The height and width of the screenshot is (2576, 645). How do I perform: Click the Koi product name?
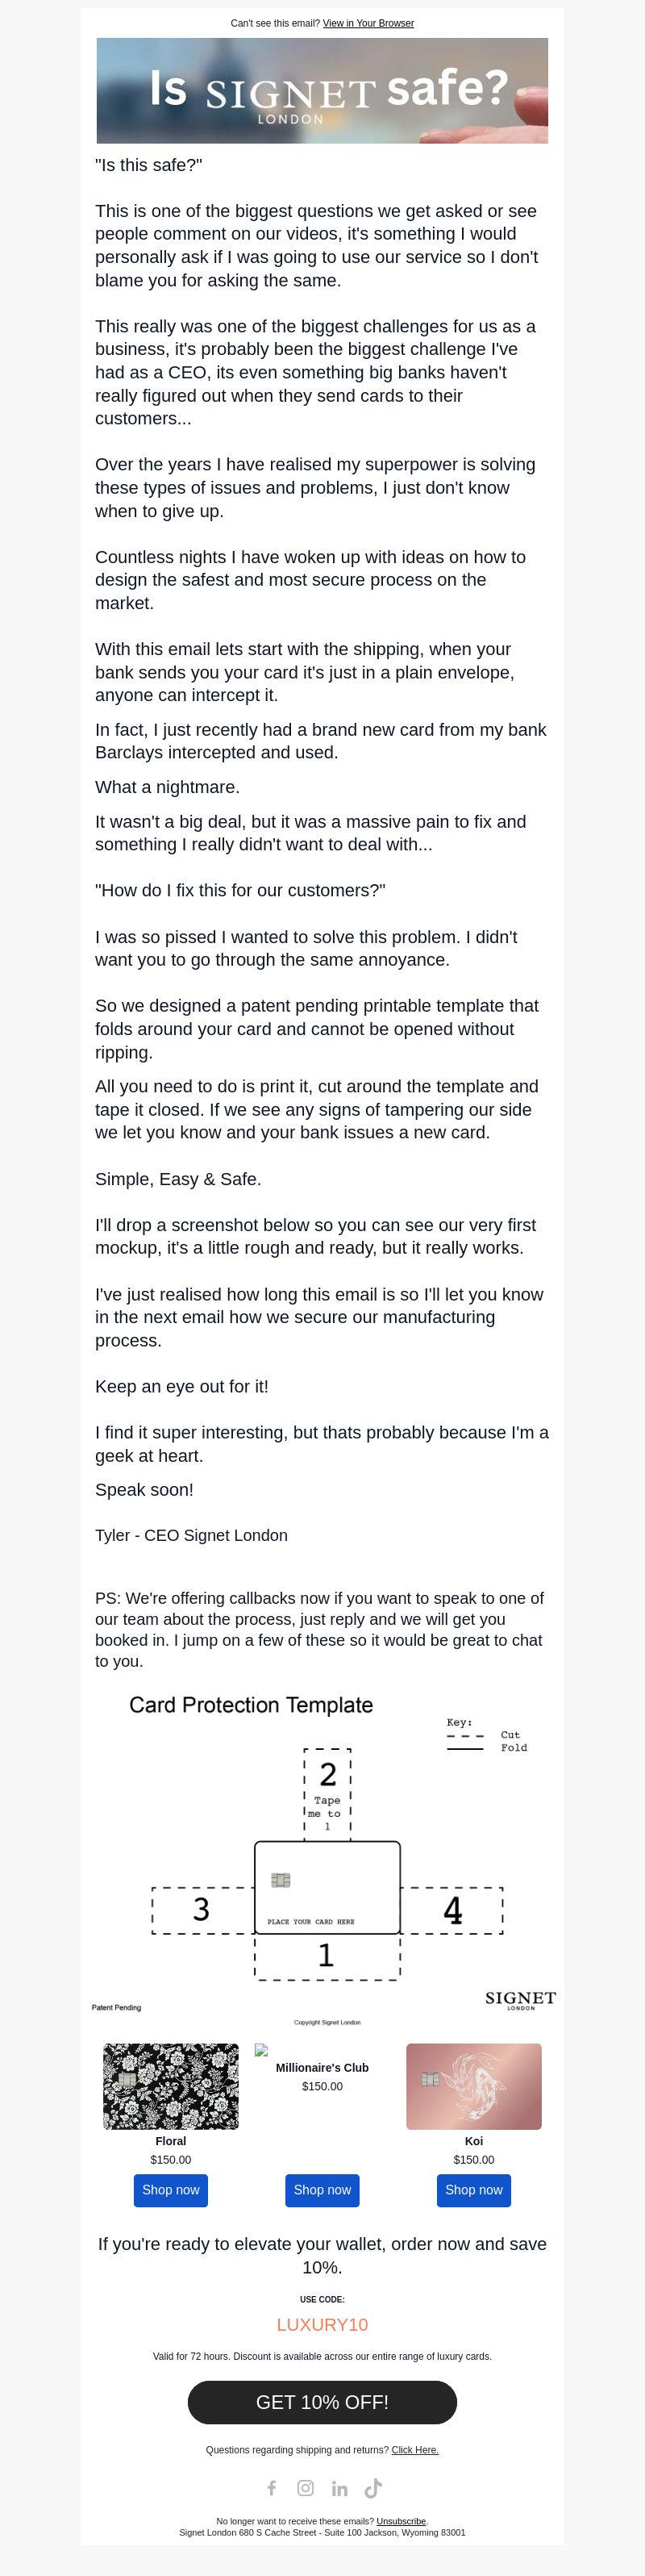(474, 2141)
